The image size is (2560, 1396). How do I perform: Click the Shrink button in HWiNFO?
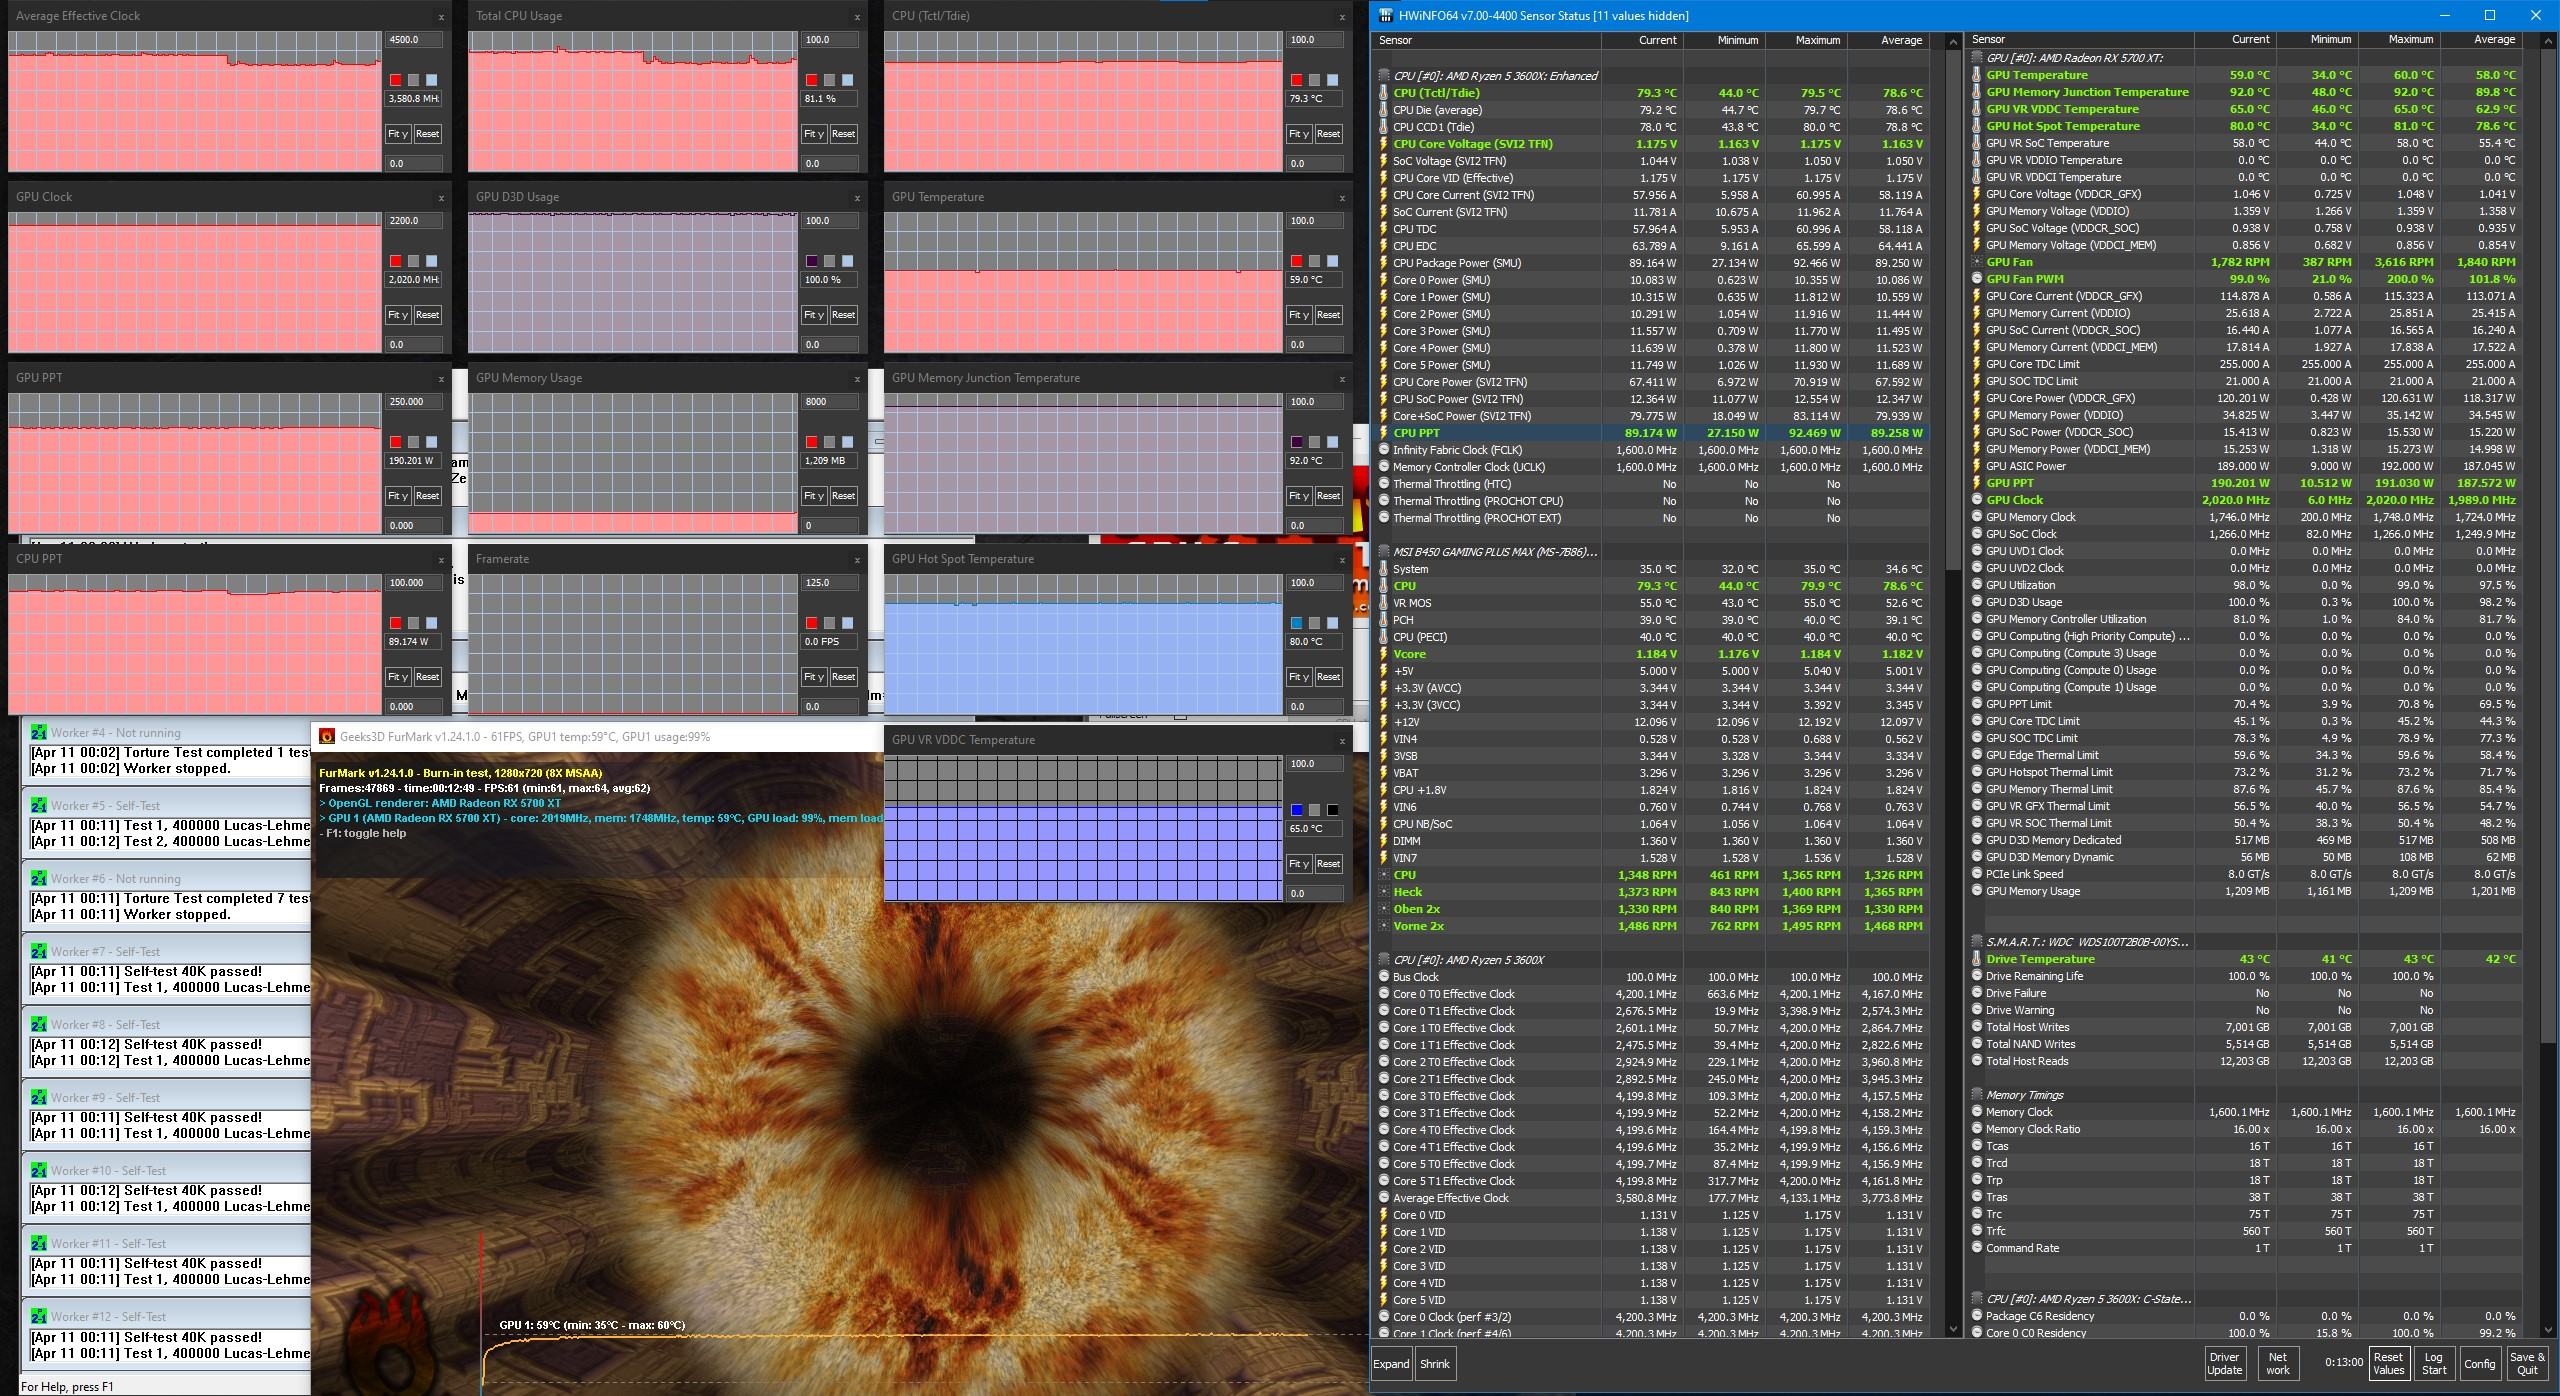[1435, 1364]
